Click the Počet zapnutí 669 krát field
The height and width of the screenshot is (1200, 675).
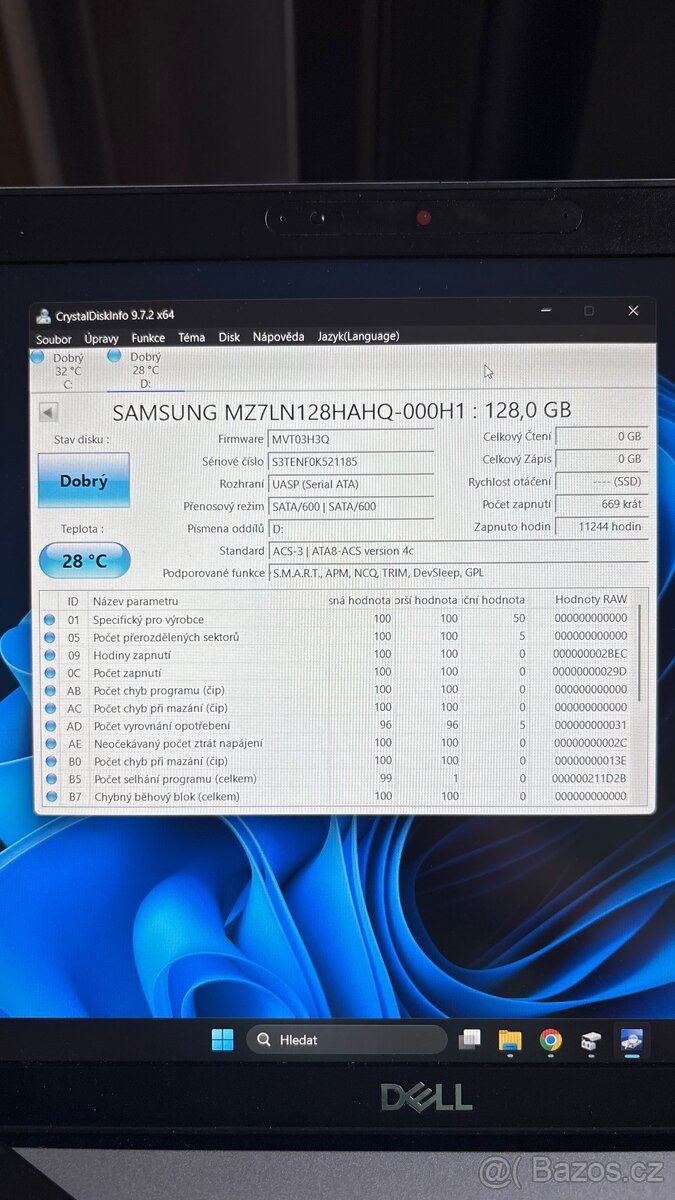coord(601,504)
